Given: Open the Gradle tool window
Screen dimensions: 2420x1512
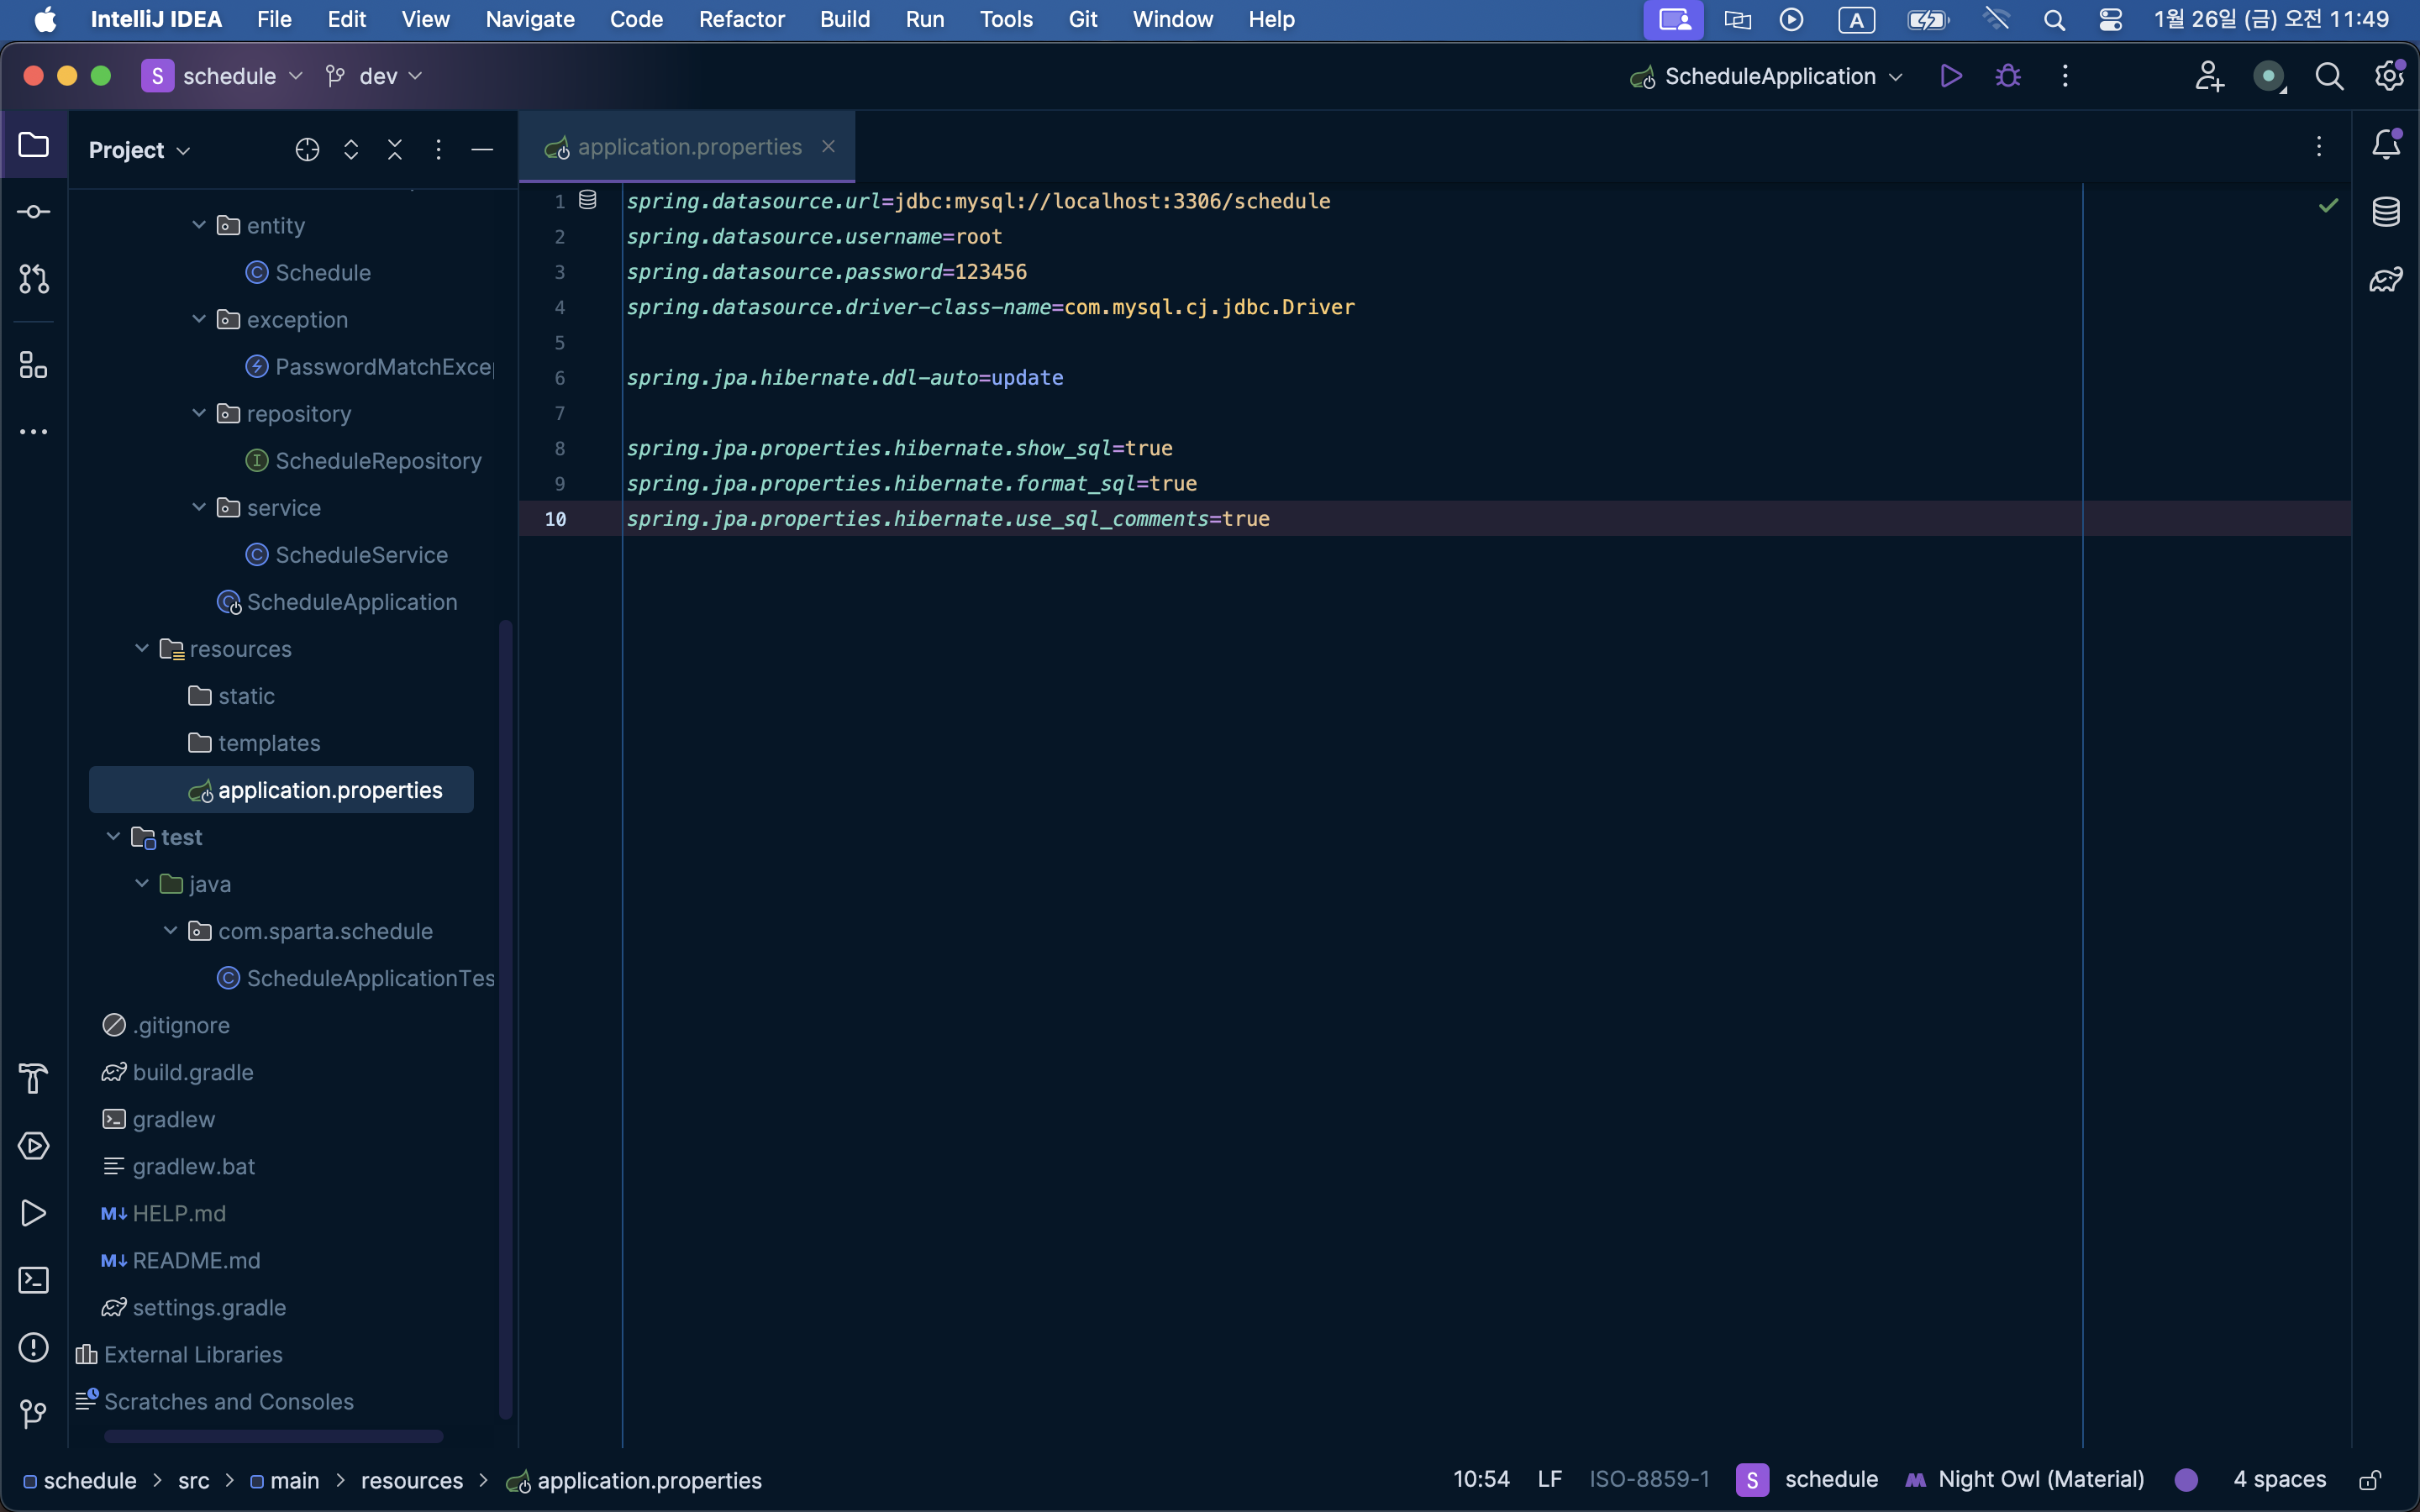Looking at the screenshot, I should point(2386,280).
